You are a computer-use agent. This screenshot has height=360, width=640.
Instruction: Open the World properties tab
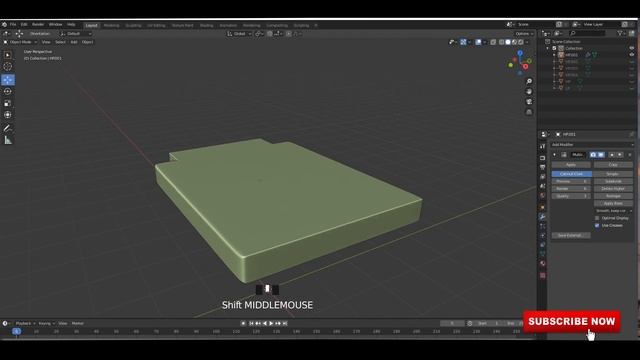542,196
